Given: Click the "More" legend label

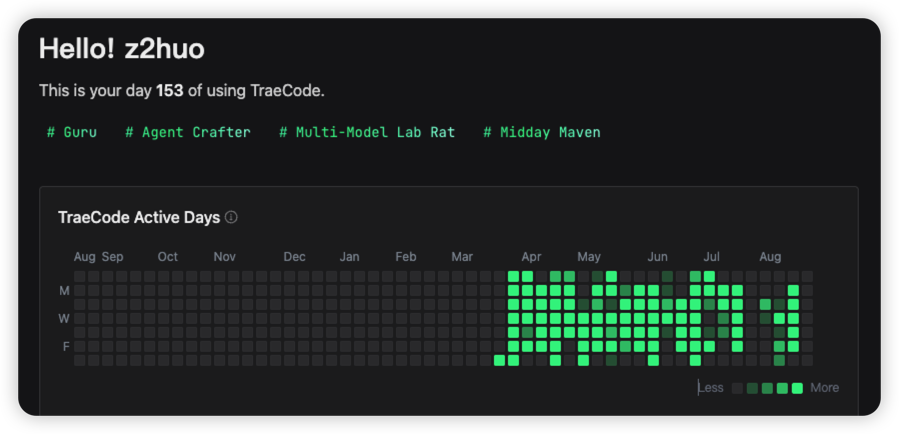Looking at the screenshot, I should (824, 388).
